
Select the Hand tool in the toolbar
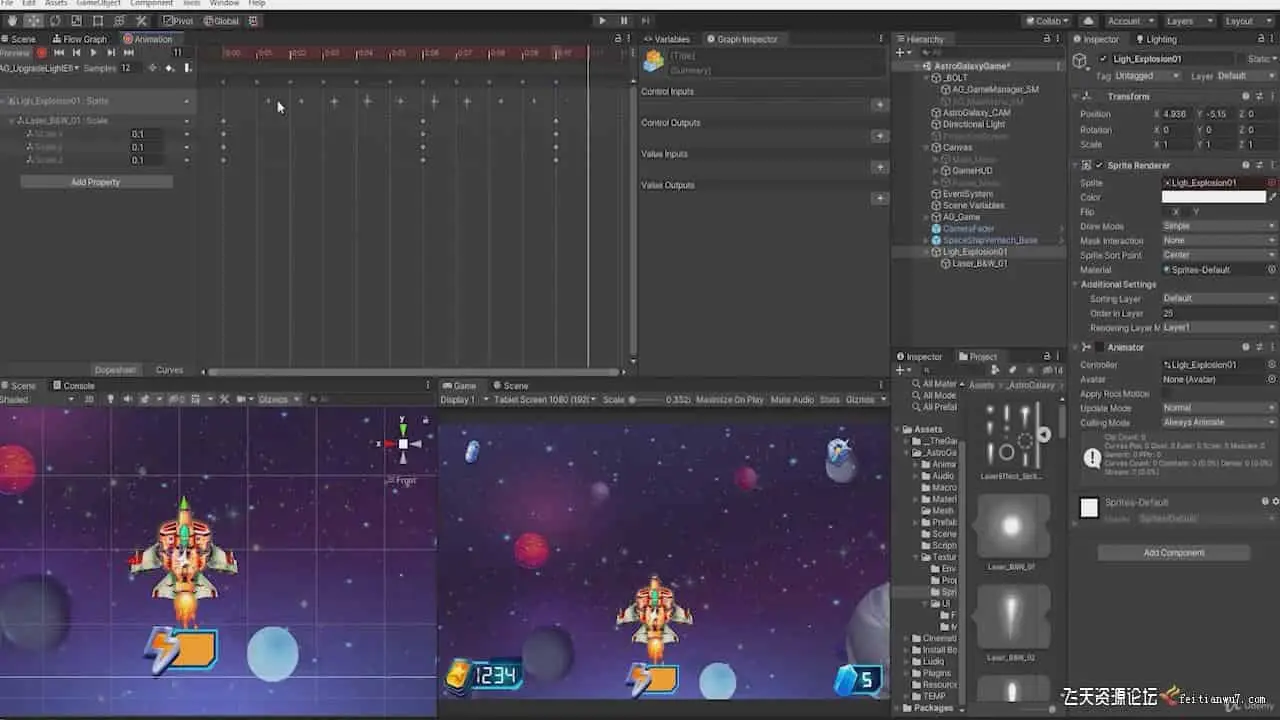[12, 20]
